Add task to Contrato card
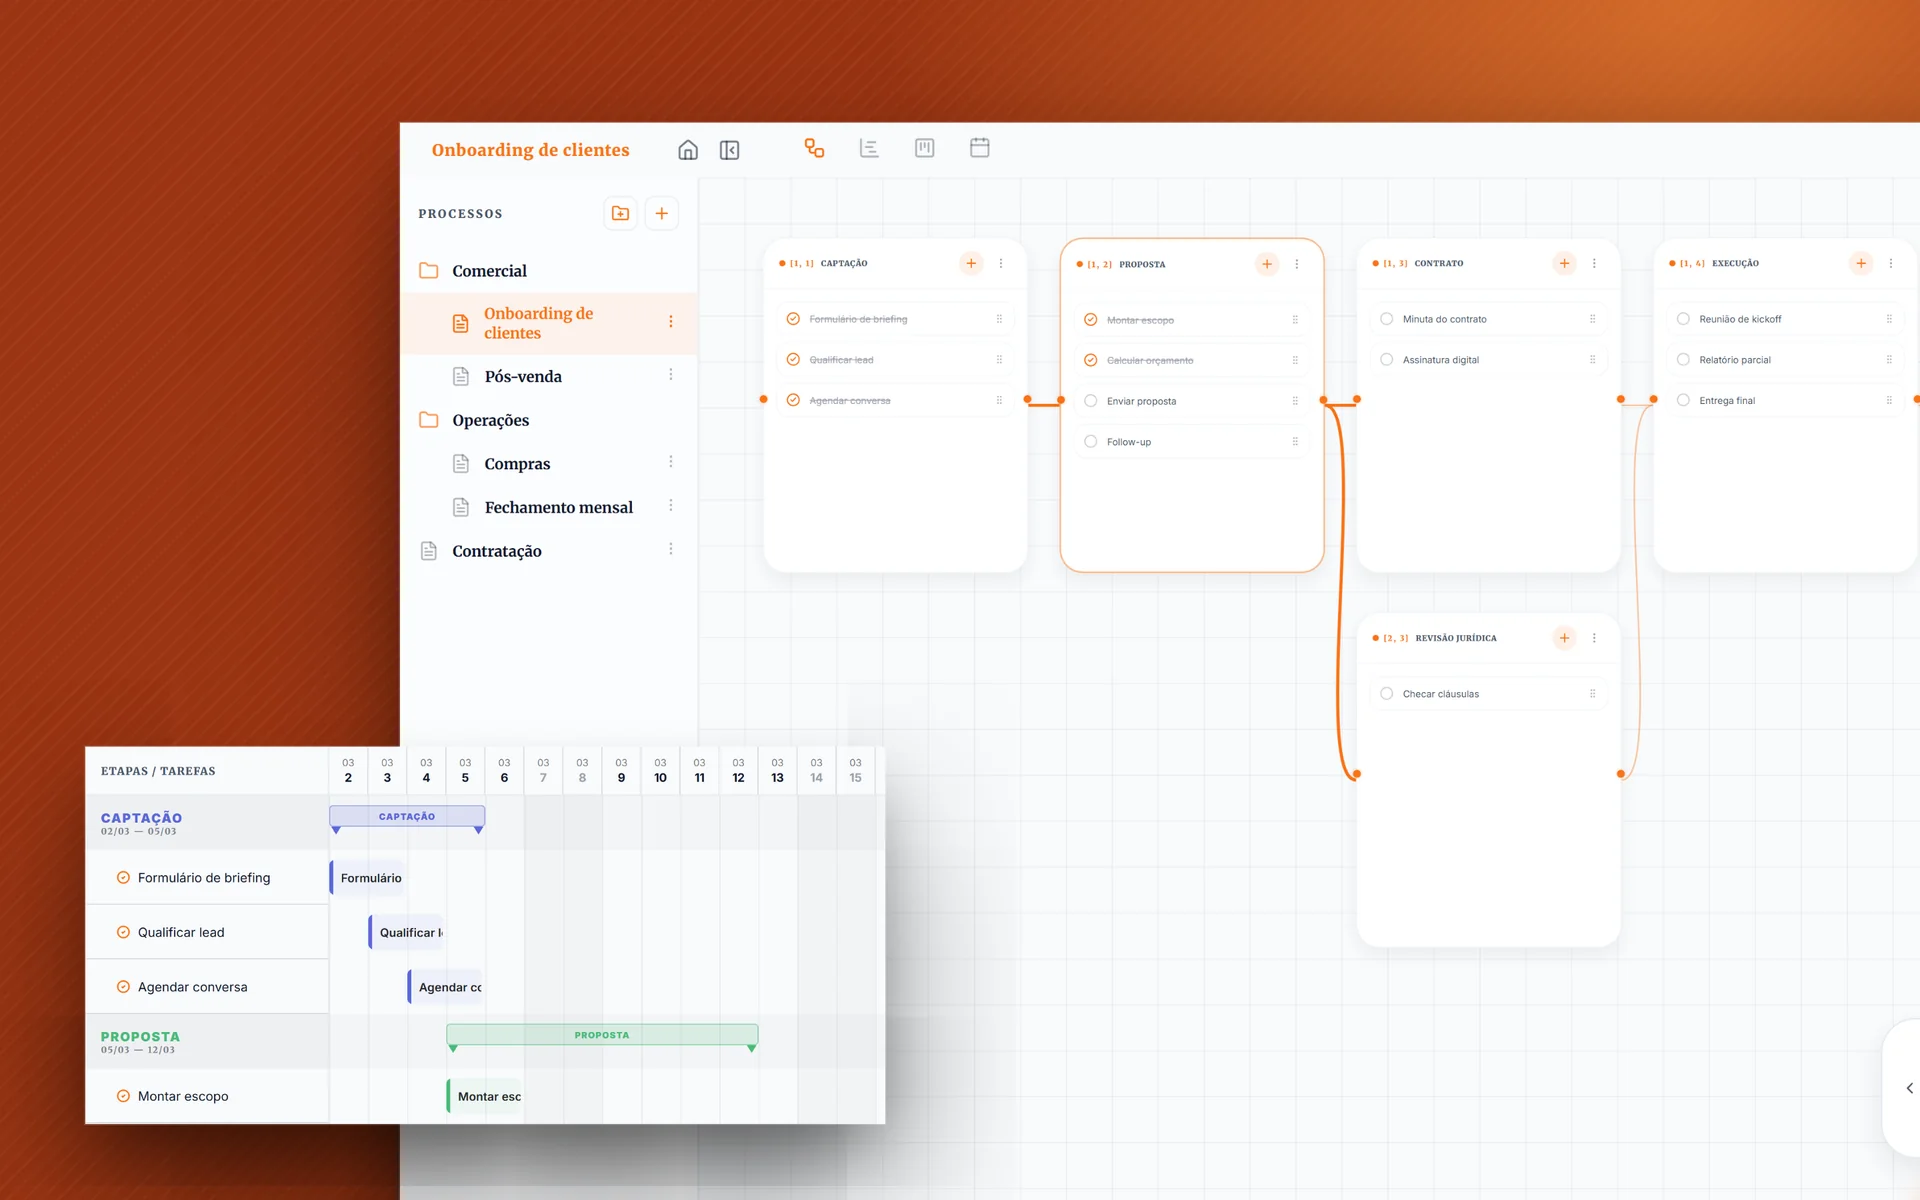 (x=1565, y=264)
